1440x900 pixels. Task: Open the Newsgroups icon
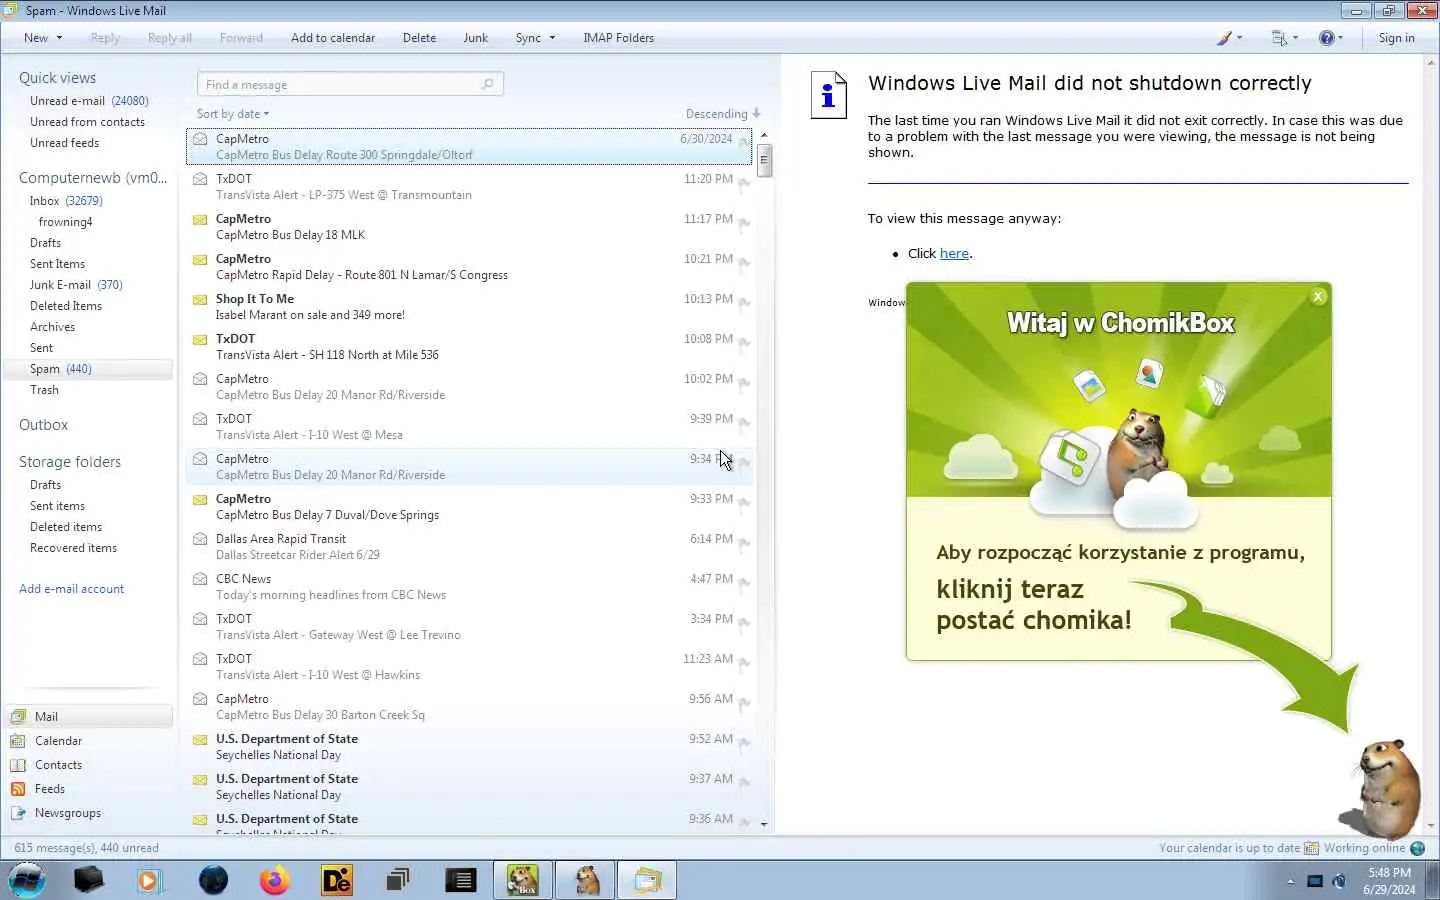coord(18,812)
